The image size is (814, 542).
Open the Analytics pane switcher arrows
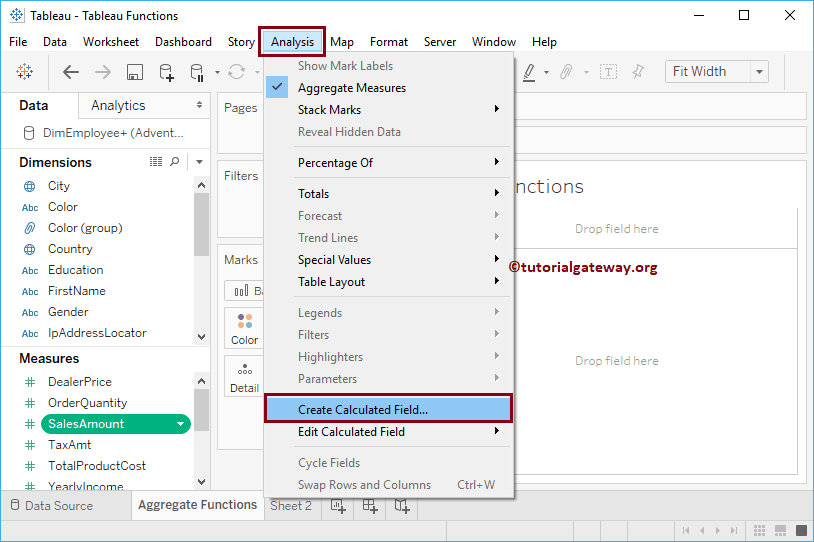(x=199, y=105)
